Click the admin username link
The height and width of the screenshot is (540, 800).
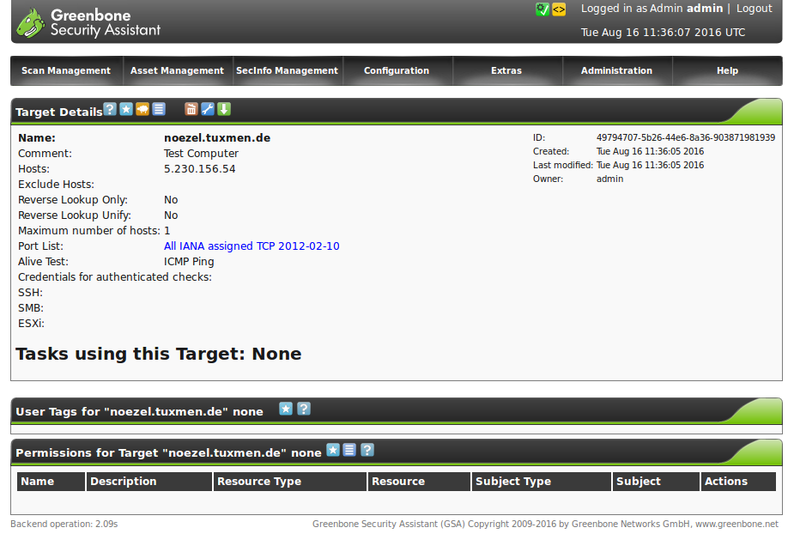click(705, 9)
